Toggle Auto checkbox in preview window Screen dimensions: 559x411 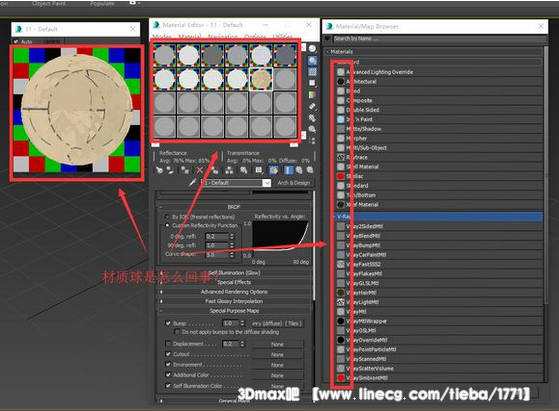[x=16, y=41]
